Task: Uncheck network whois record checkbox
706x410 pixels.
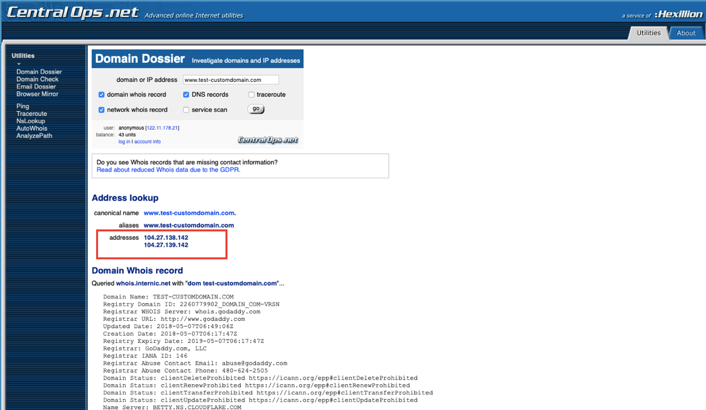Action: [101, 110]
